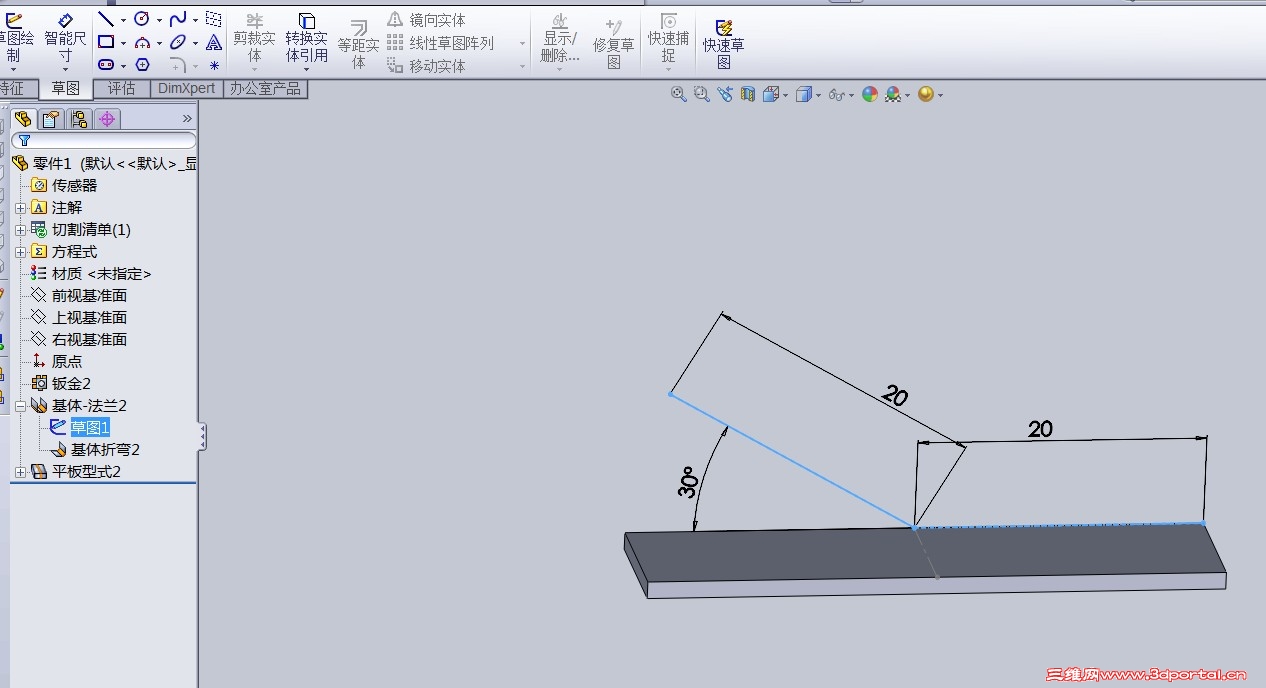This screenshot has height=688, width=1266.
Task: Click the Trim Entities (剪裁实体) tool
Action: pos(255,38)
